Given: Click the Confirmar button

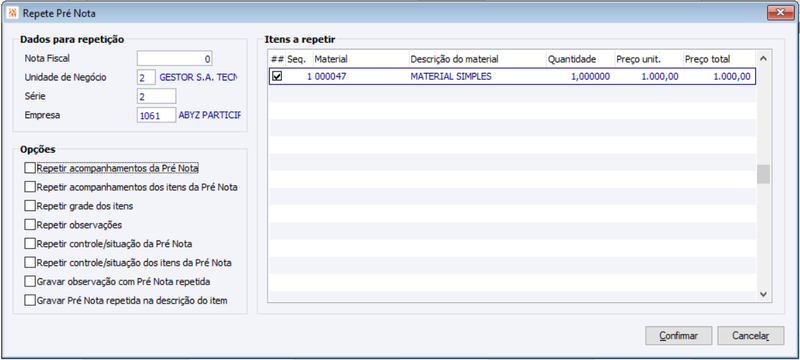Looking at the screenshot, I should [678, 336].
